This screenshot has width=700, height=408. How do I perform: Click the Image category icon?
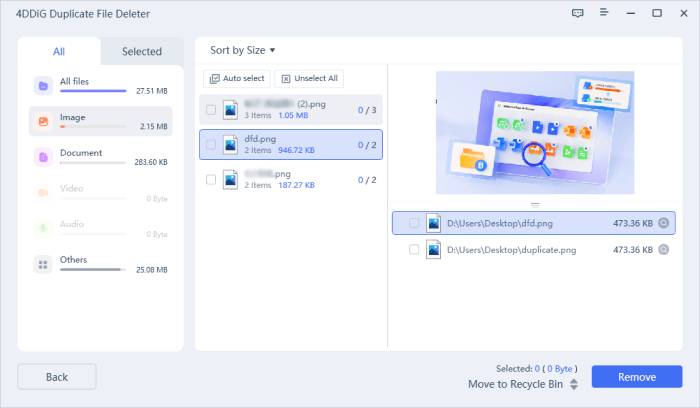tap(43, 121)
